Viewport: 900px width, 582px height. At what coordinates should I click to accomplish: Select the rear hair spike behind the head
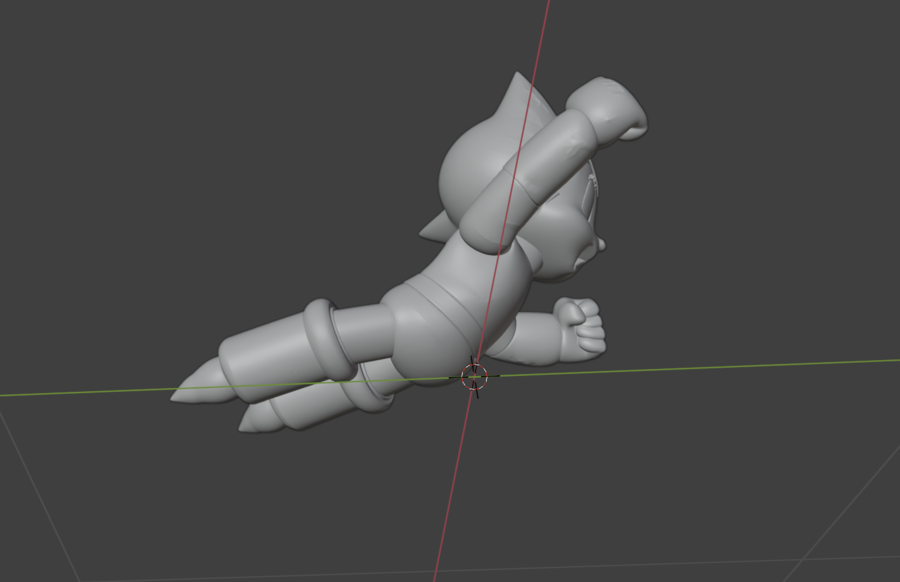coord(434,229)
